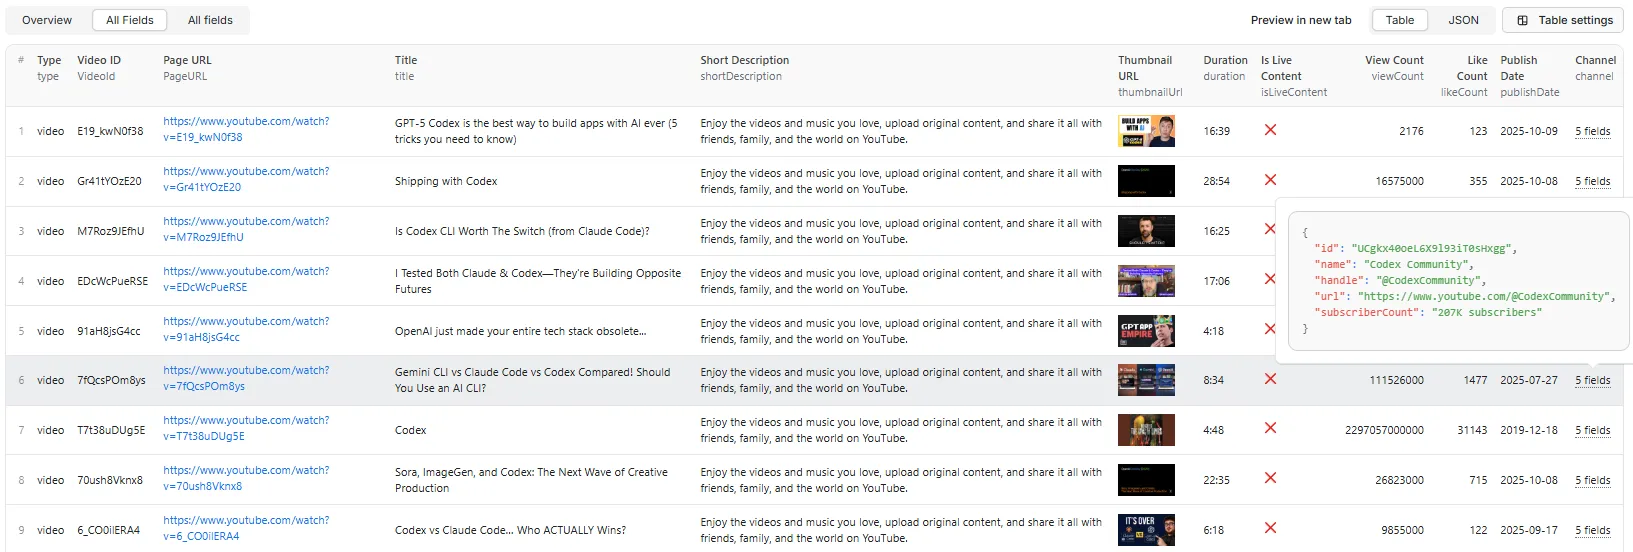Expand 5 fields for row 9 channel

pos(1592,530)
